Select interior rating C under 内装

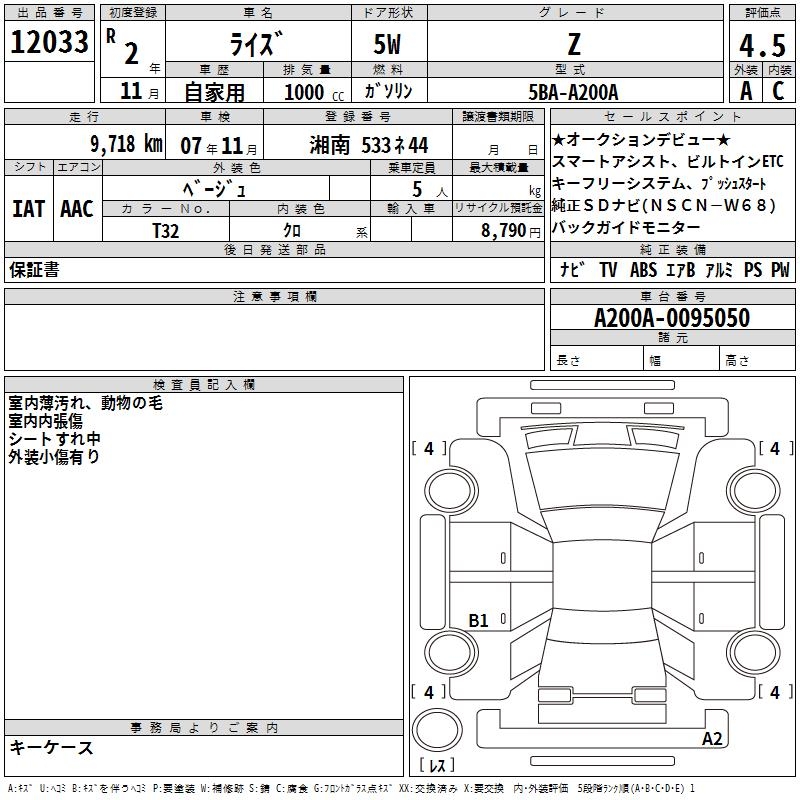(x=778, y=91)
